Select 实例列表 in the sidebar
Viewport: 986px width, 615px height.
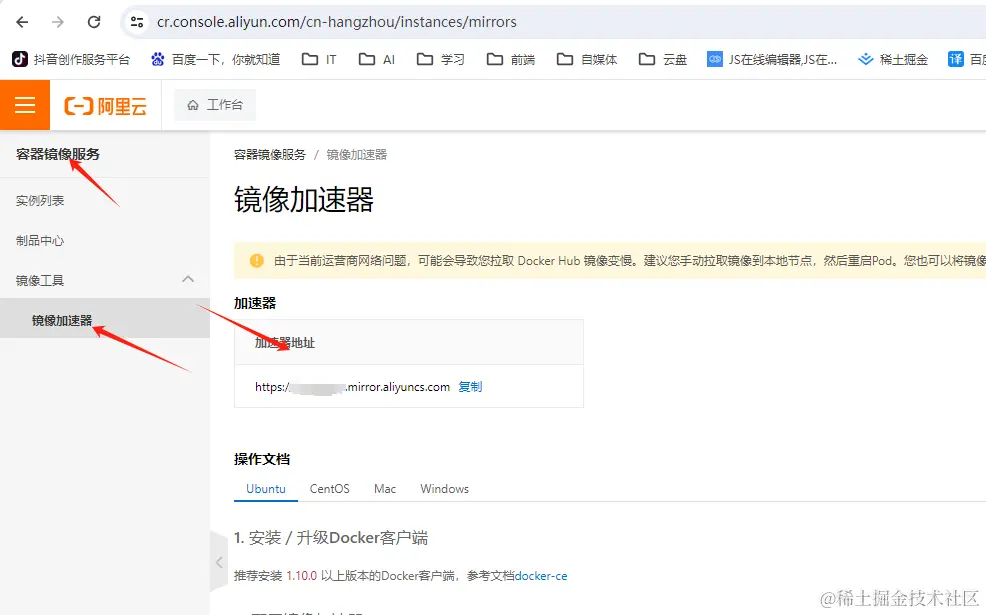(x=40, y=201)
